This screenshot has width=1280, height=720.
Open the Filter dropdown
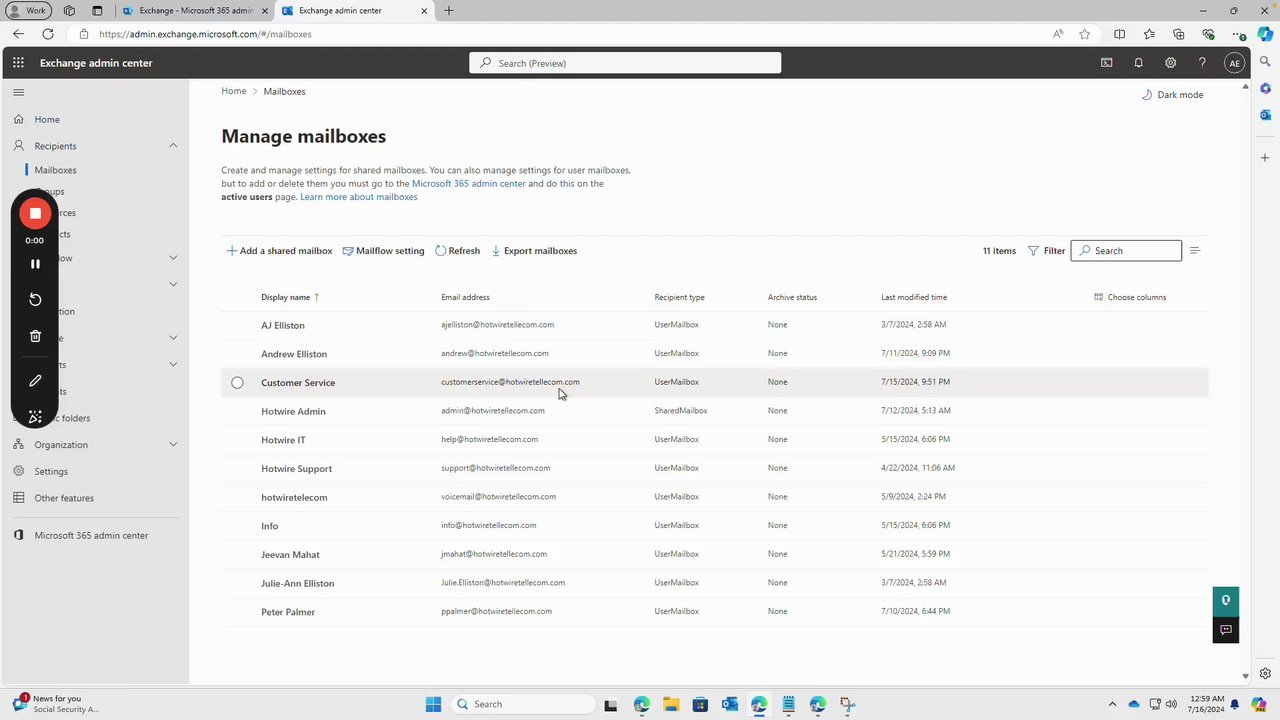click(1046, 251)
